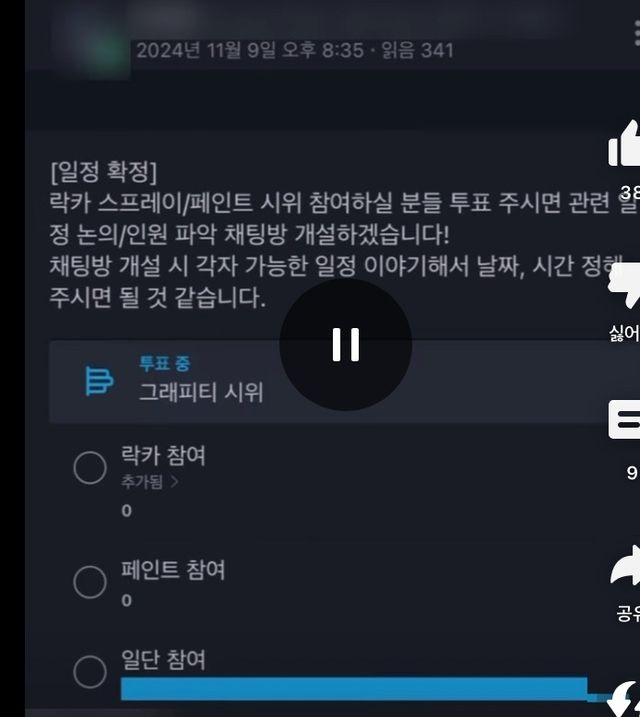The height and width of the screenshot is (717, 640).
Task: Tap the thumbs-down dislike icon
Action: tap(624, 285)
